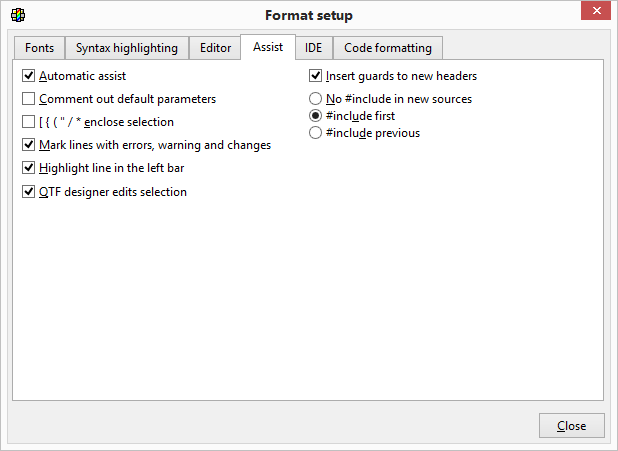This screenshot has height=451, width=618.
Task: Click the application icon in the title bar
Action: (18, 15)
